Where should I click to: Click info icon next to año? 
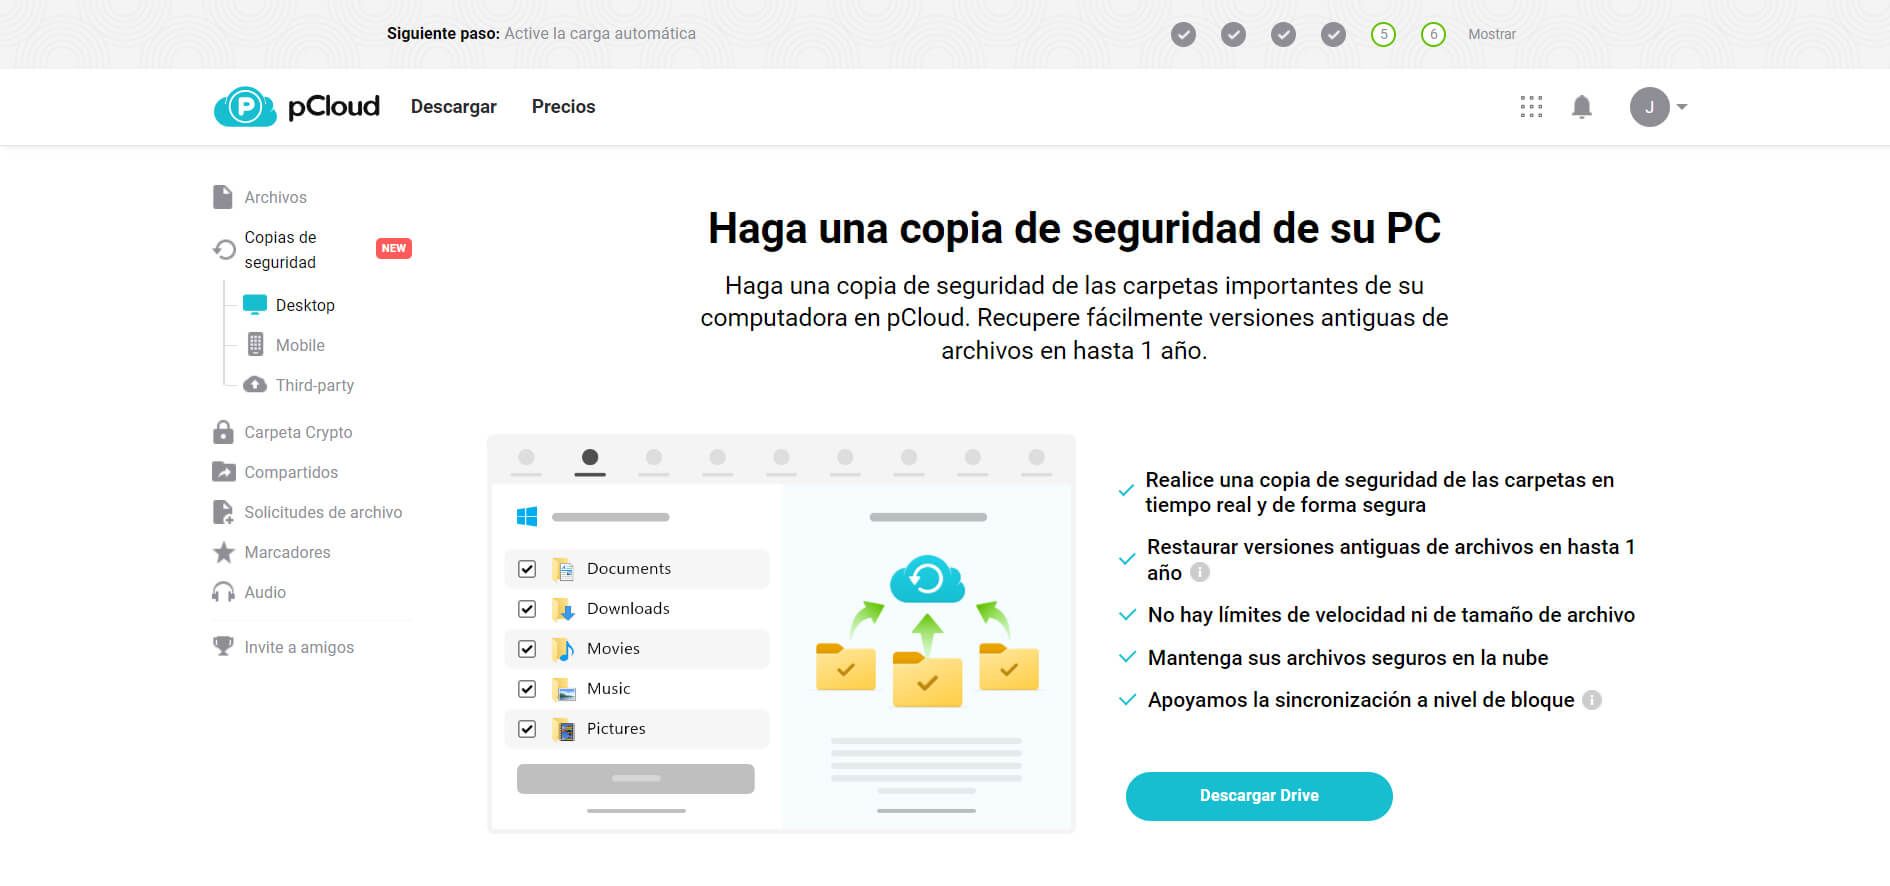tap(1200, 572)
